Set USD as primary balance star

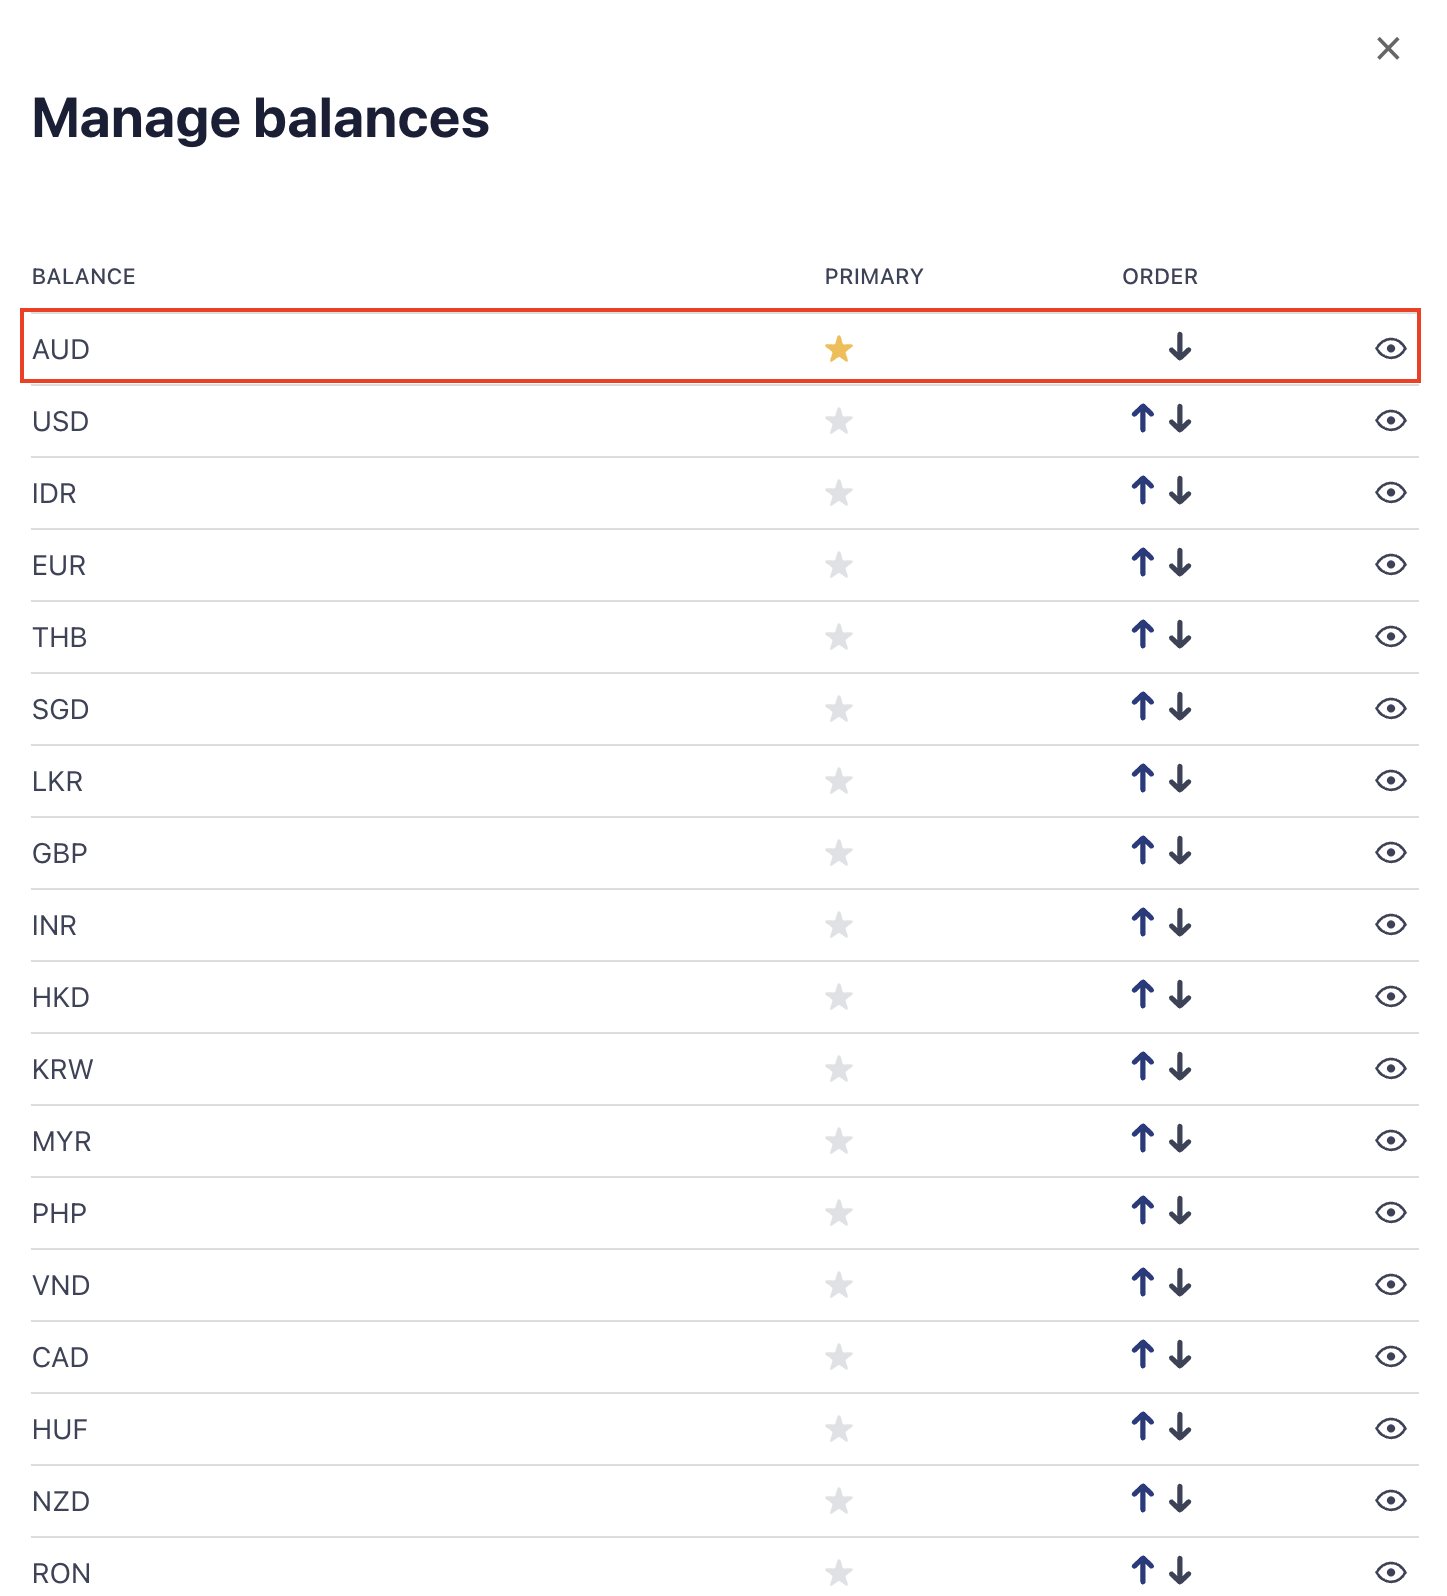click(839, 421)
